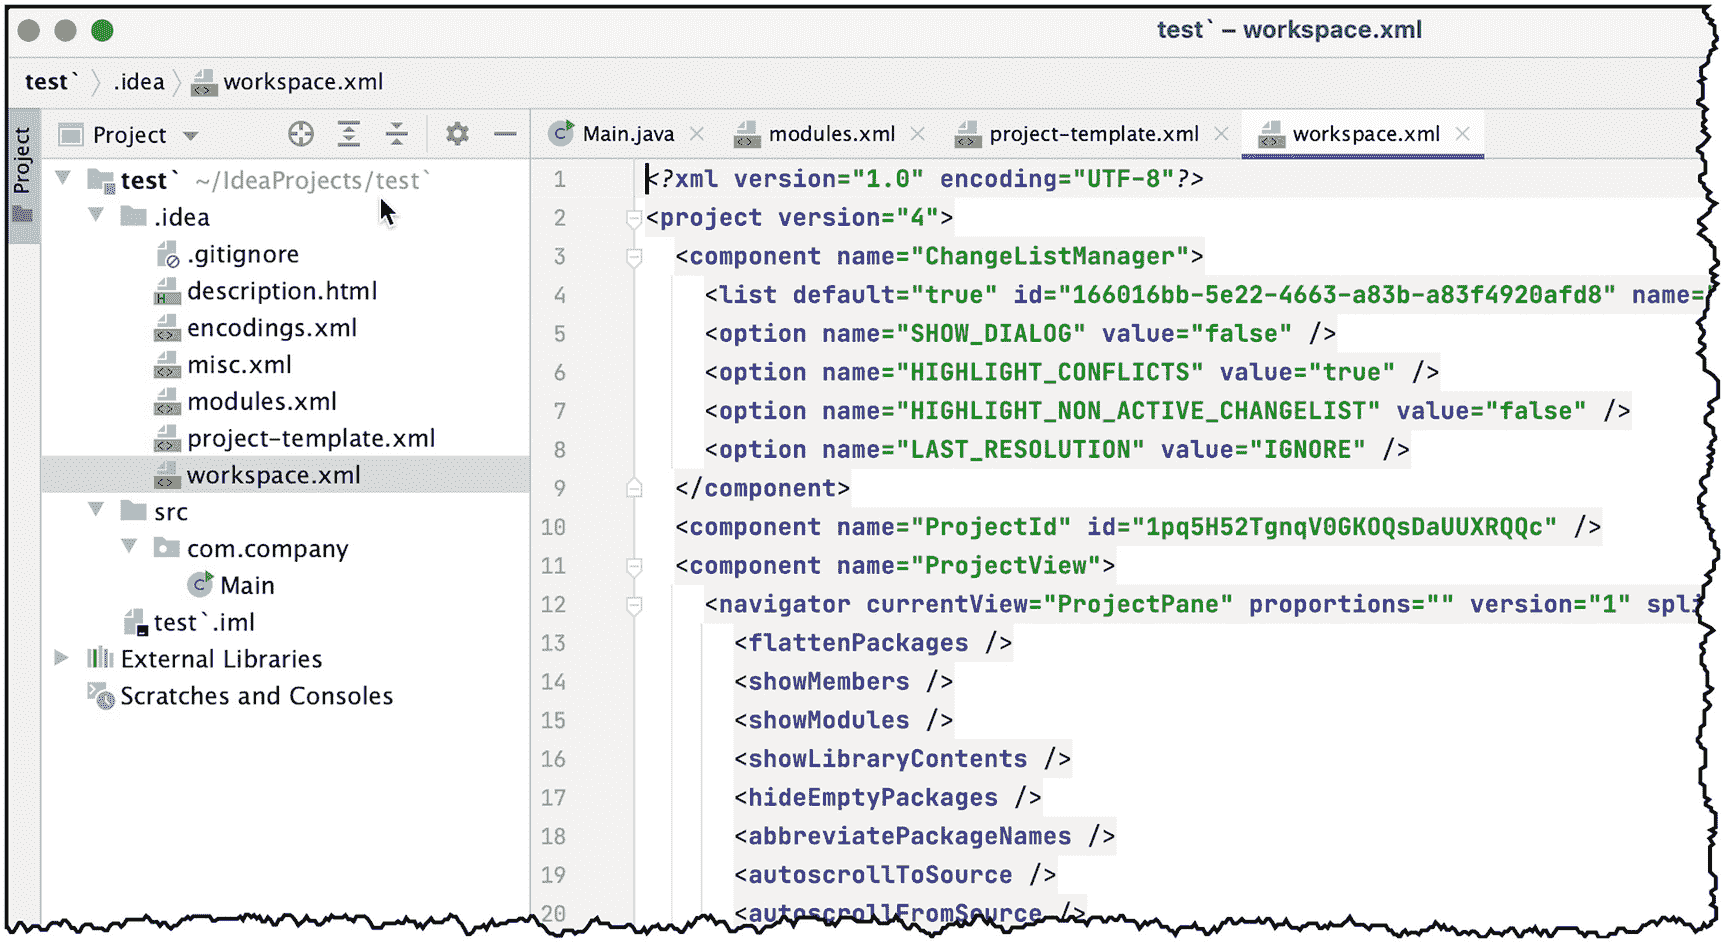Click the text 'showLibraryContents' in the editor
The width and height of the screenshot is (1725, 943).
(888, 758)
